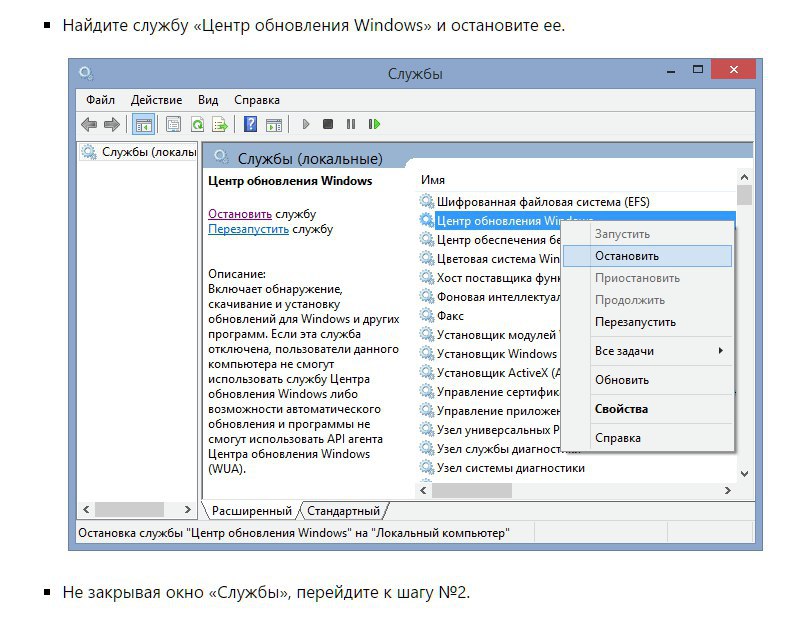Click the Остановить service link
Viewport: 787px width, 619px height.
coord(240,214)
